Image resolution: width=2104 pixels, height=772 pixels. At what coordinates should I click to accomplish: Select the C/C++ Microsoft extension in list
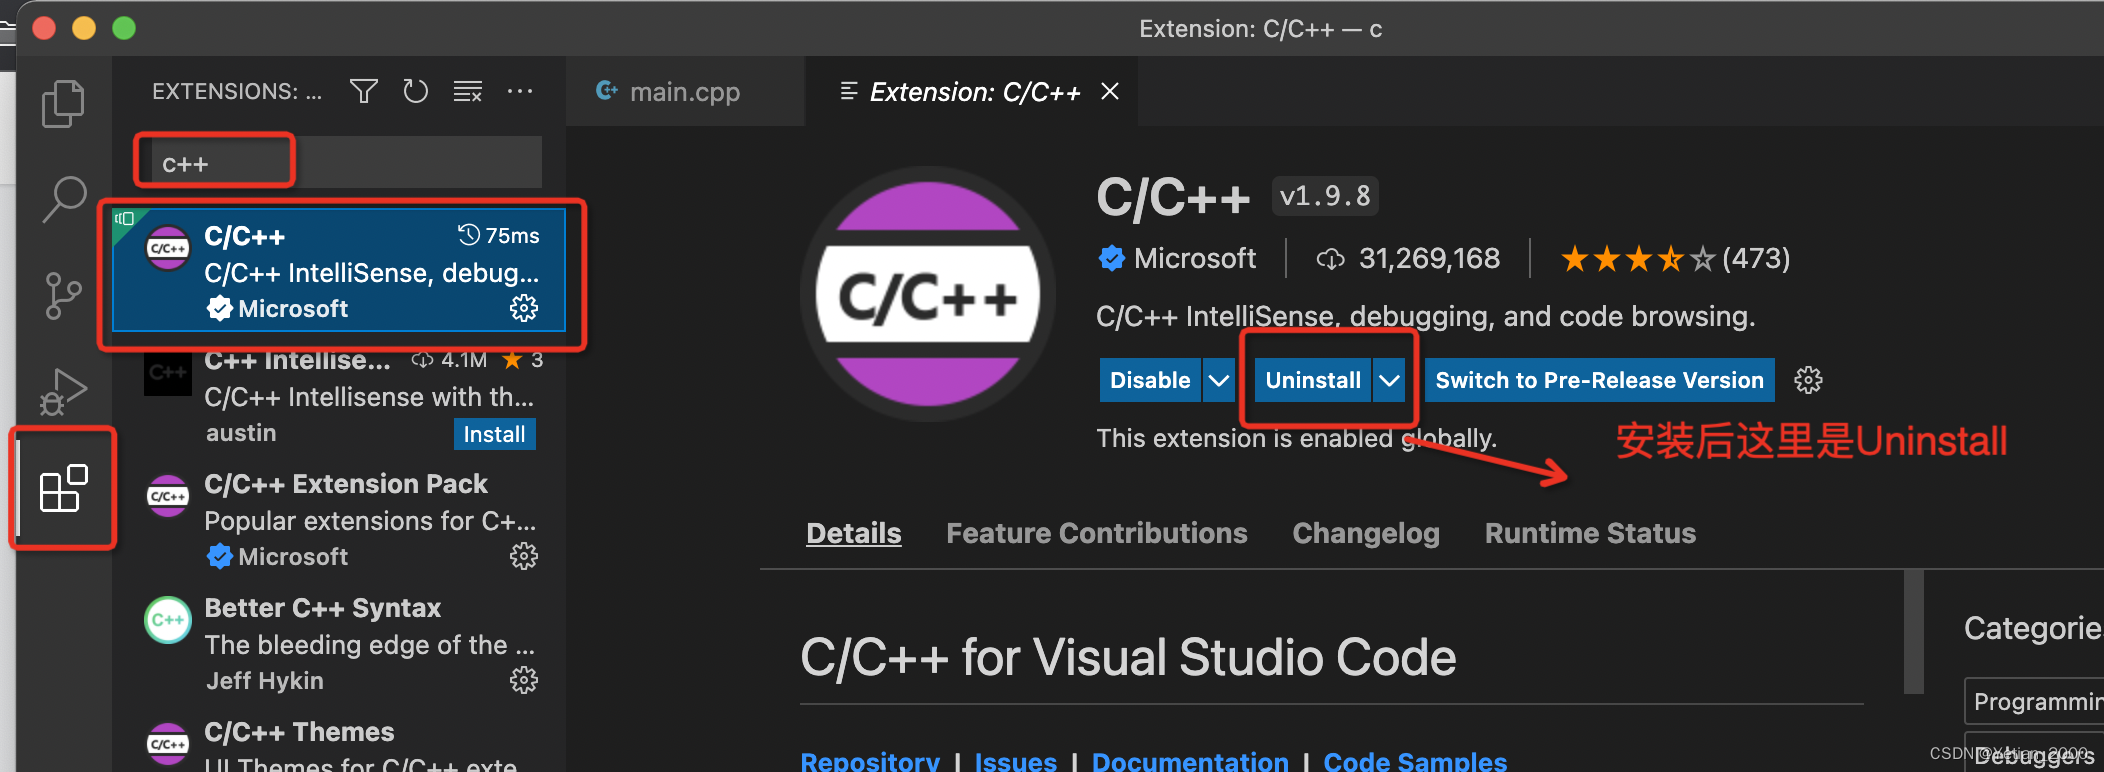tap(339, 270)
